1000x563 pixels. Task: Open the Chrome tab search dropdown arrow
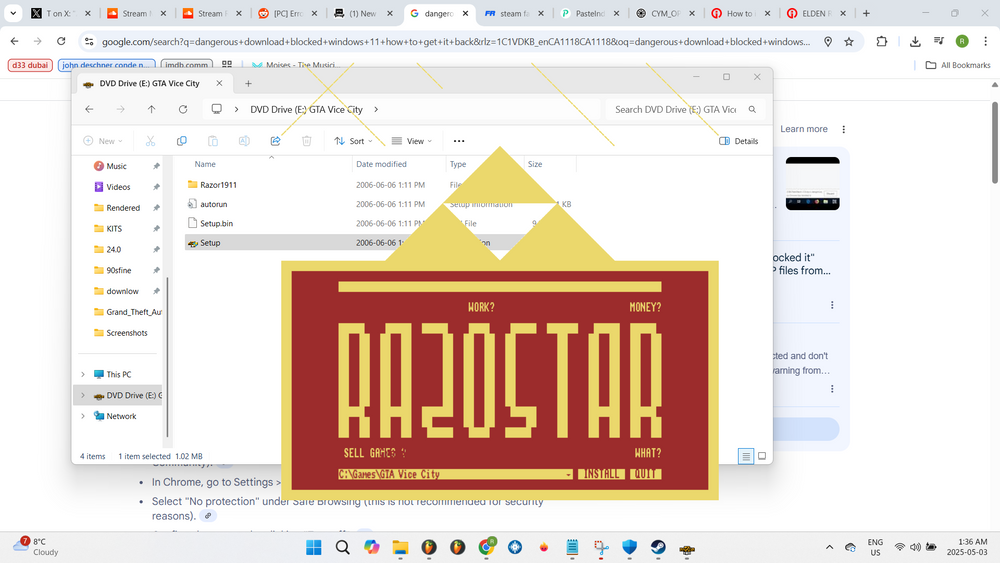(13, 13)
